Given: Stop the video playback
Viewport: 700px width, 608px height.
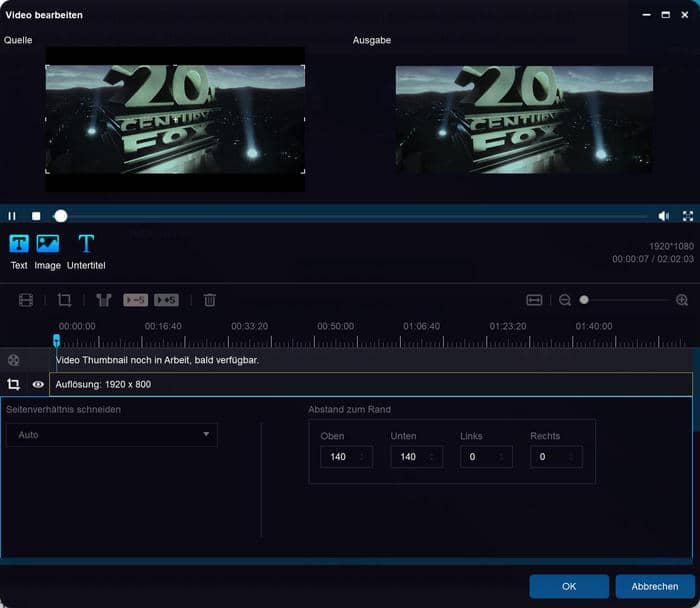Looking at the screenshot, I should pyautogui.click(x=36, y=216).
